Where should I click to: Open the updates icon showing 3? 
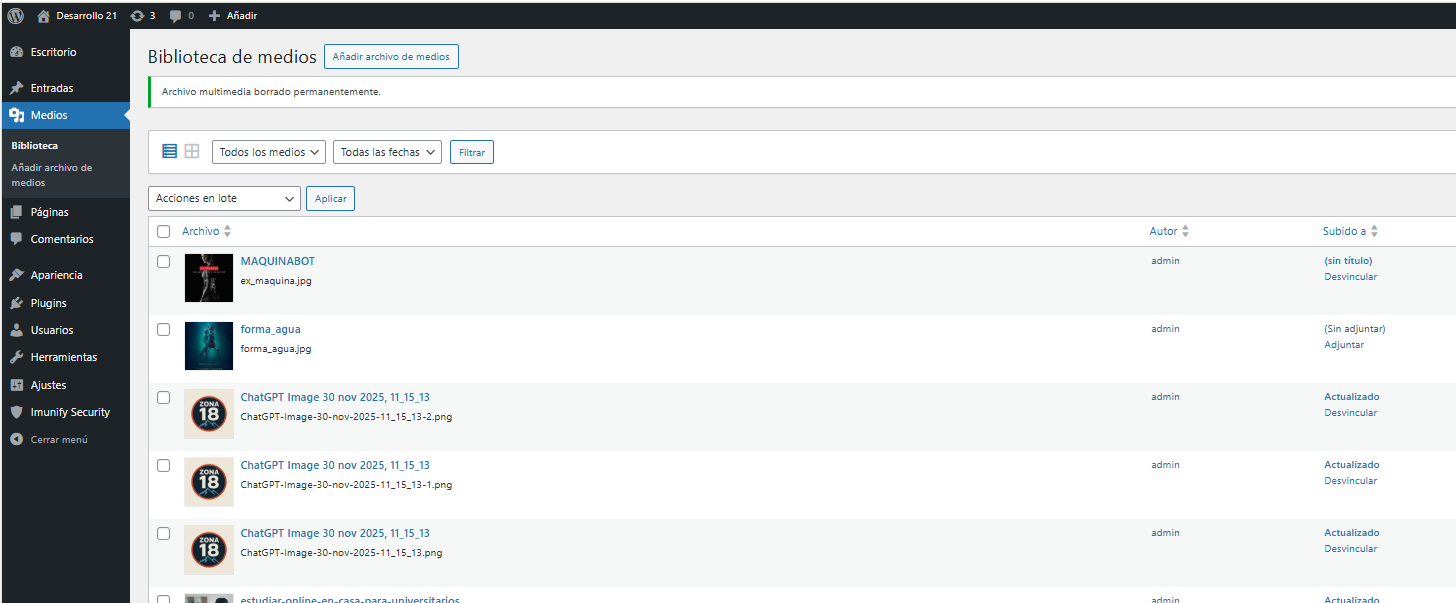(x=137, y=16)
